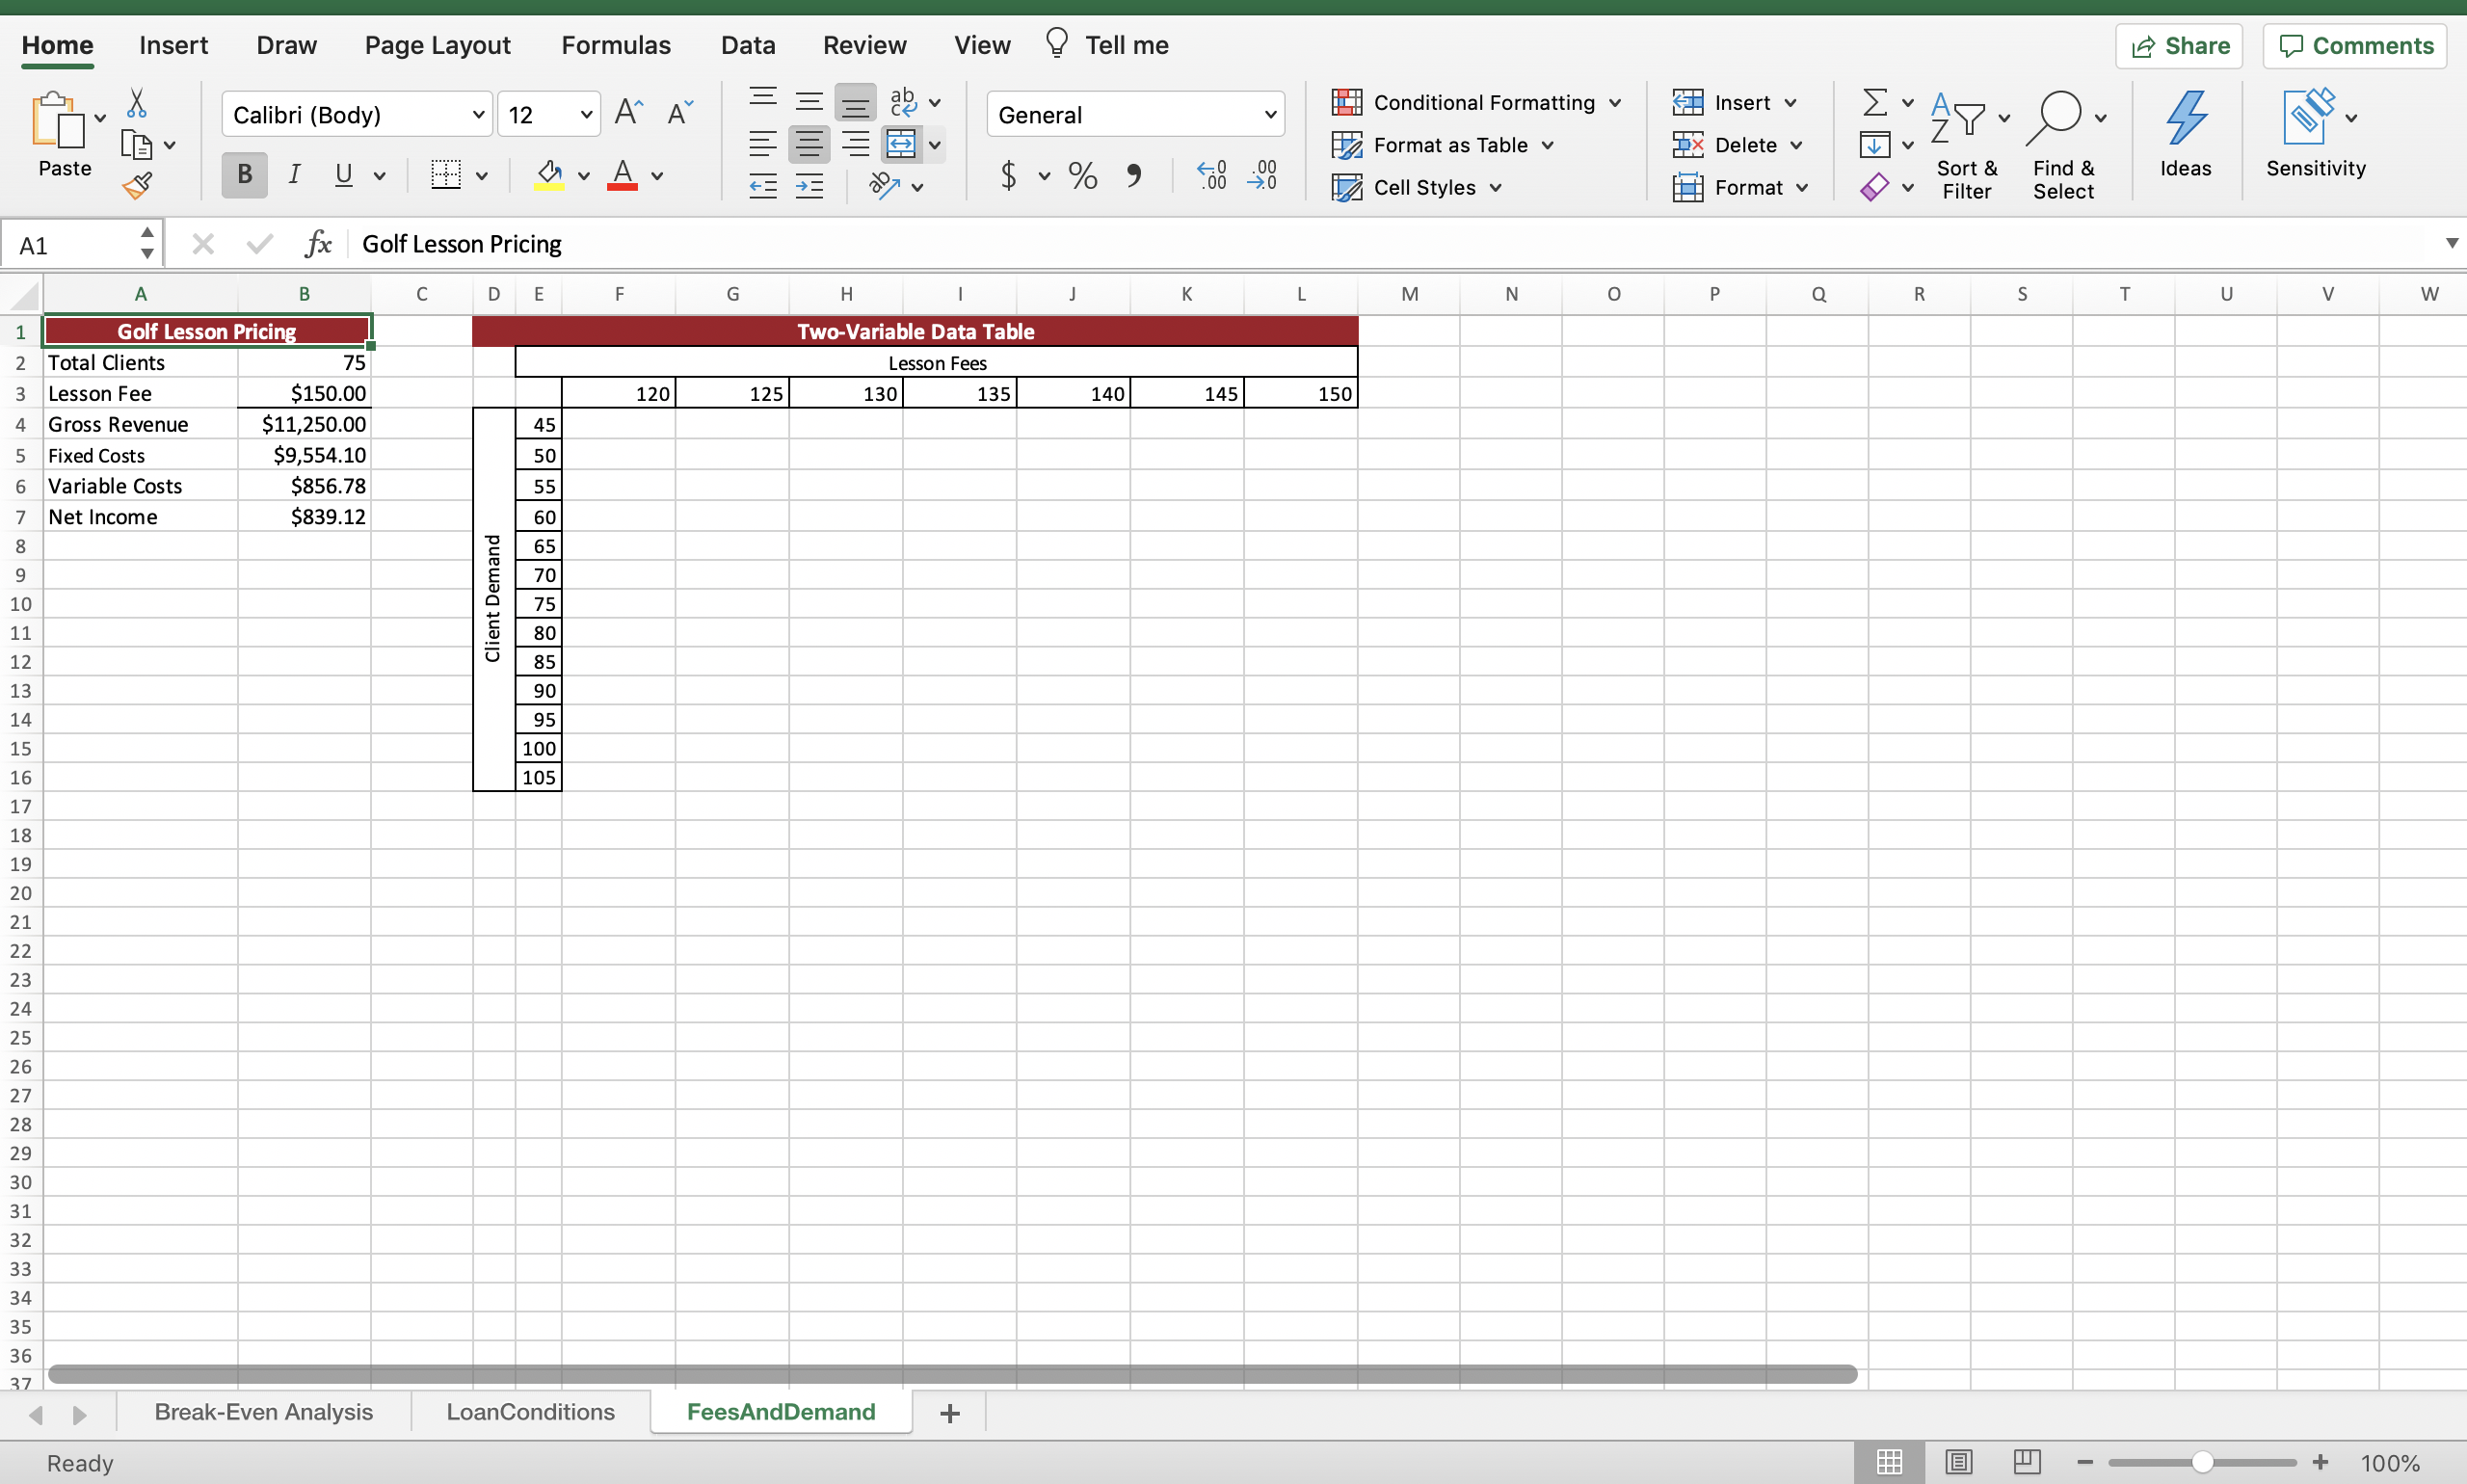Apply the red font color swatch
Screen dimensions: 2467x1484
pos(622,176)
